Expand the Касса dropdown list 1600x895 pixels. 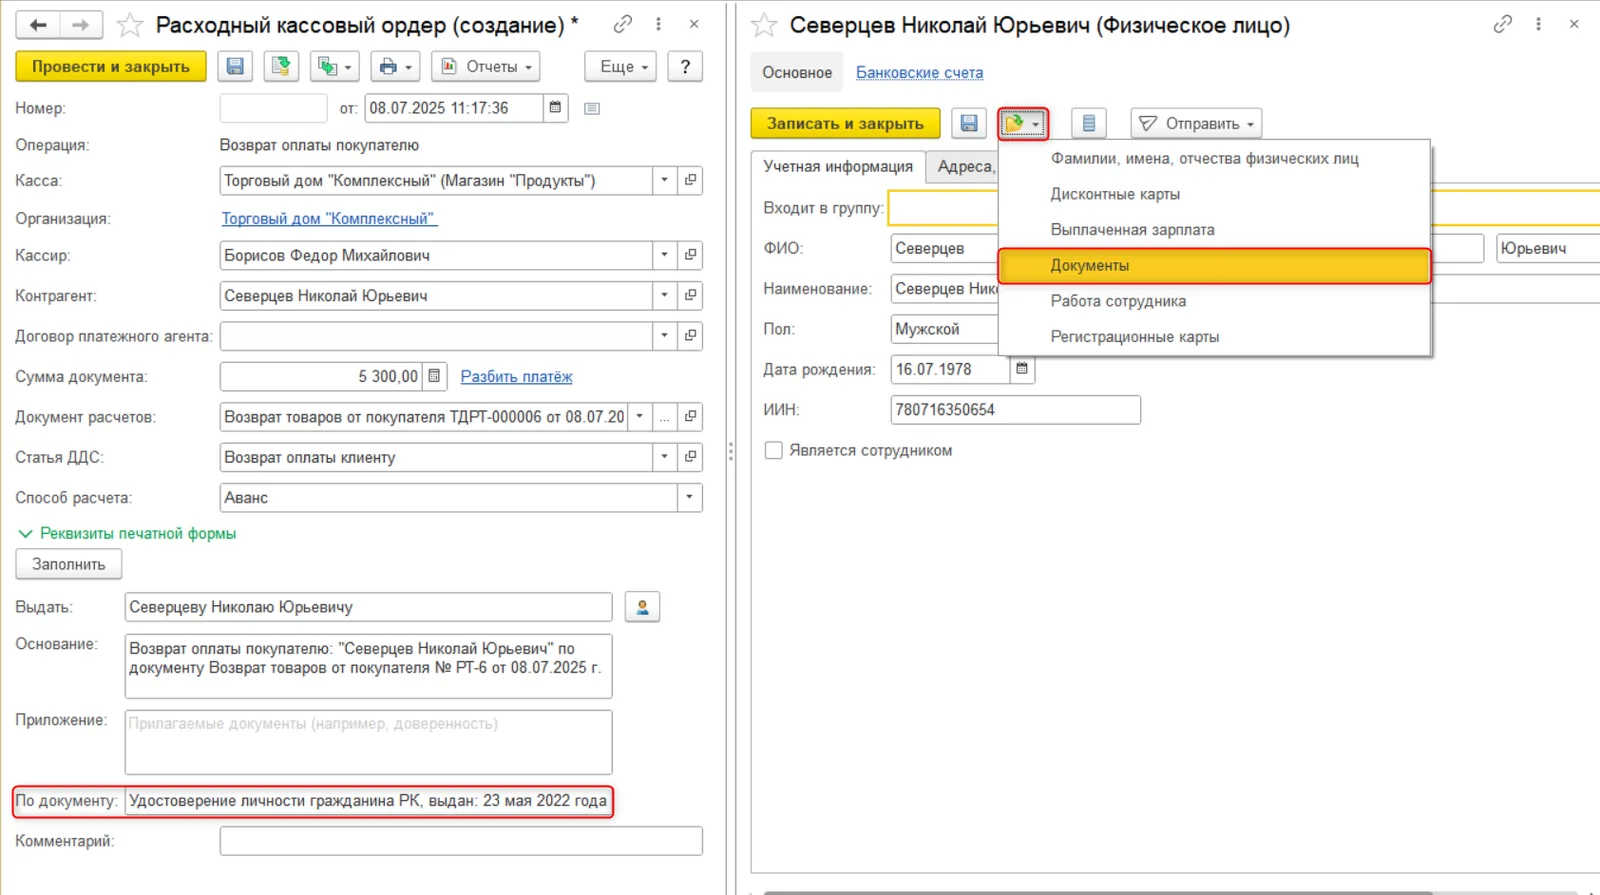665,181
